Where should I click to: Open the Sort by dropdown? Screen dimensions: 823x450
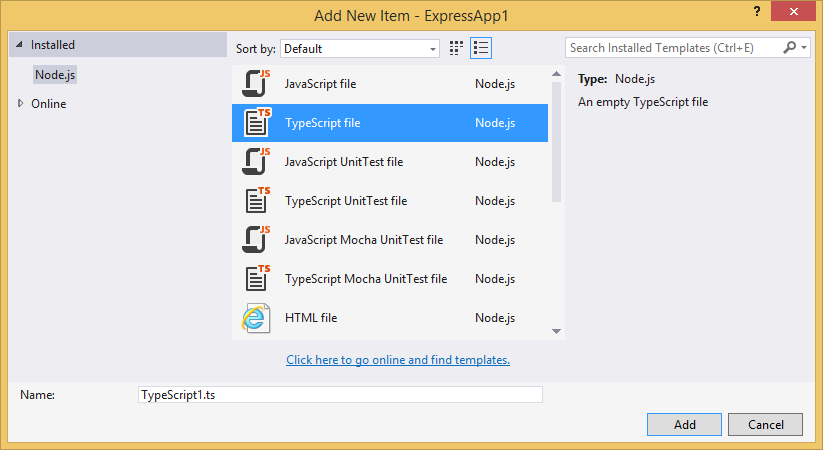pos(360,48)
